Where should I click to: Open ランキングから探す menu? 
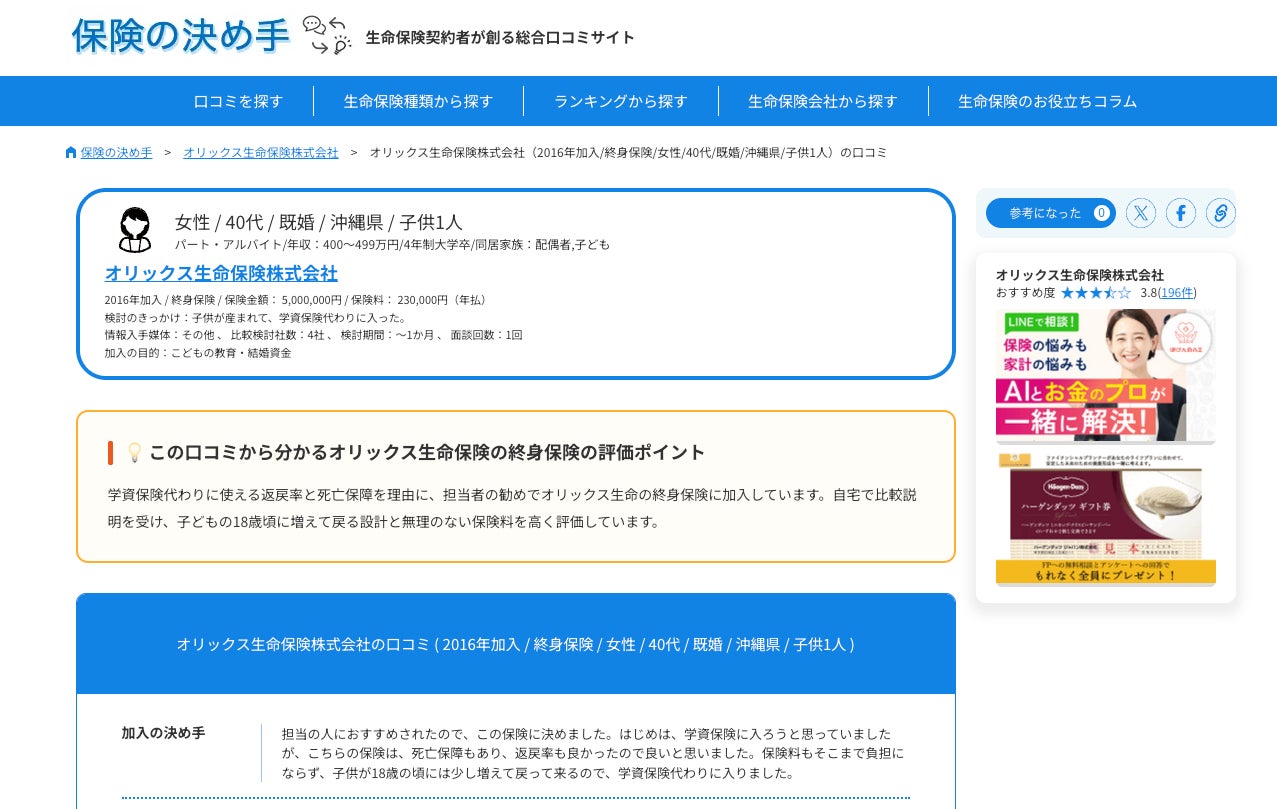(621, 101)
